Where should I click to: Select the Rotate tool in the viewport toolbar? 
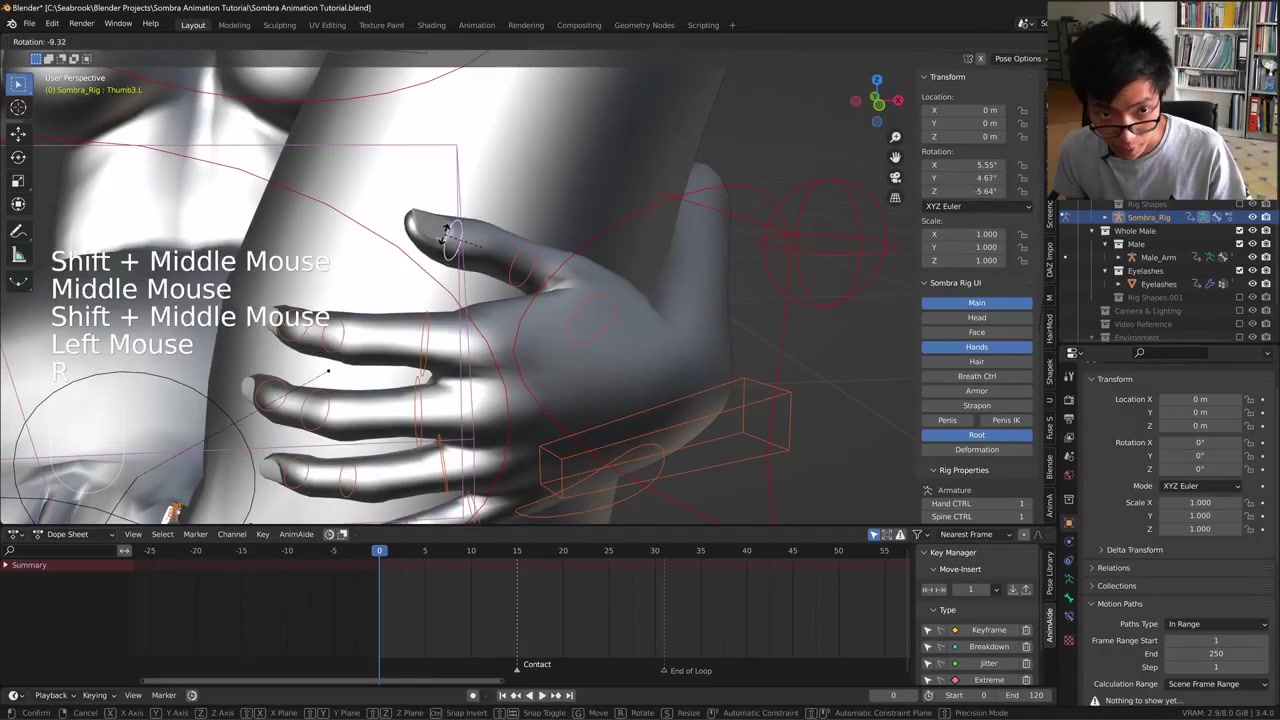click(18, 157)
